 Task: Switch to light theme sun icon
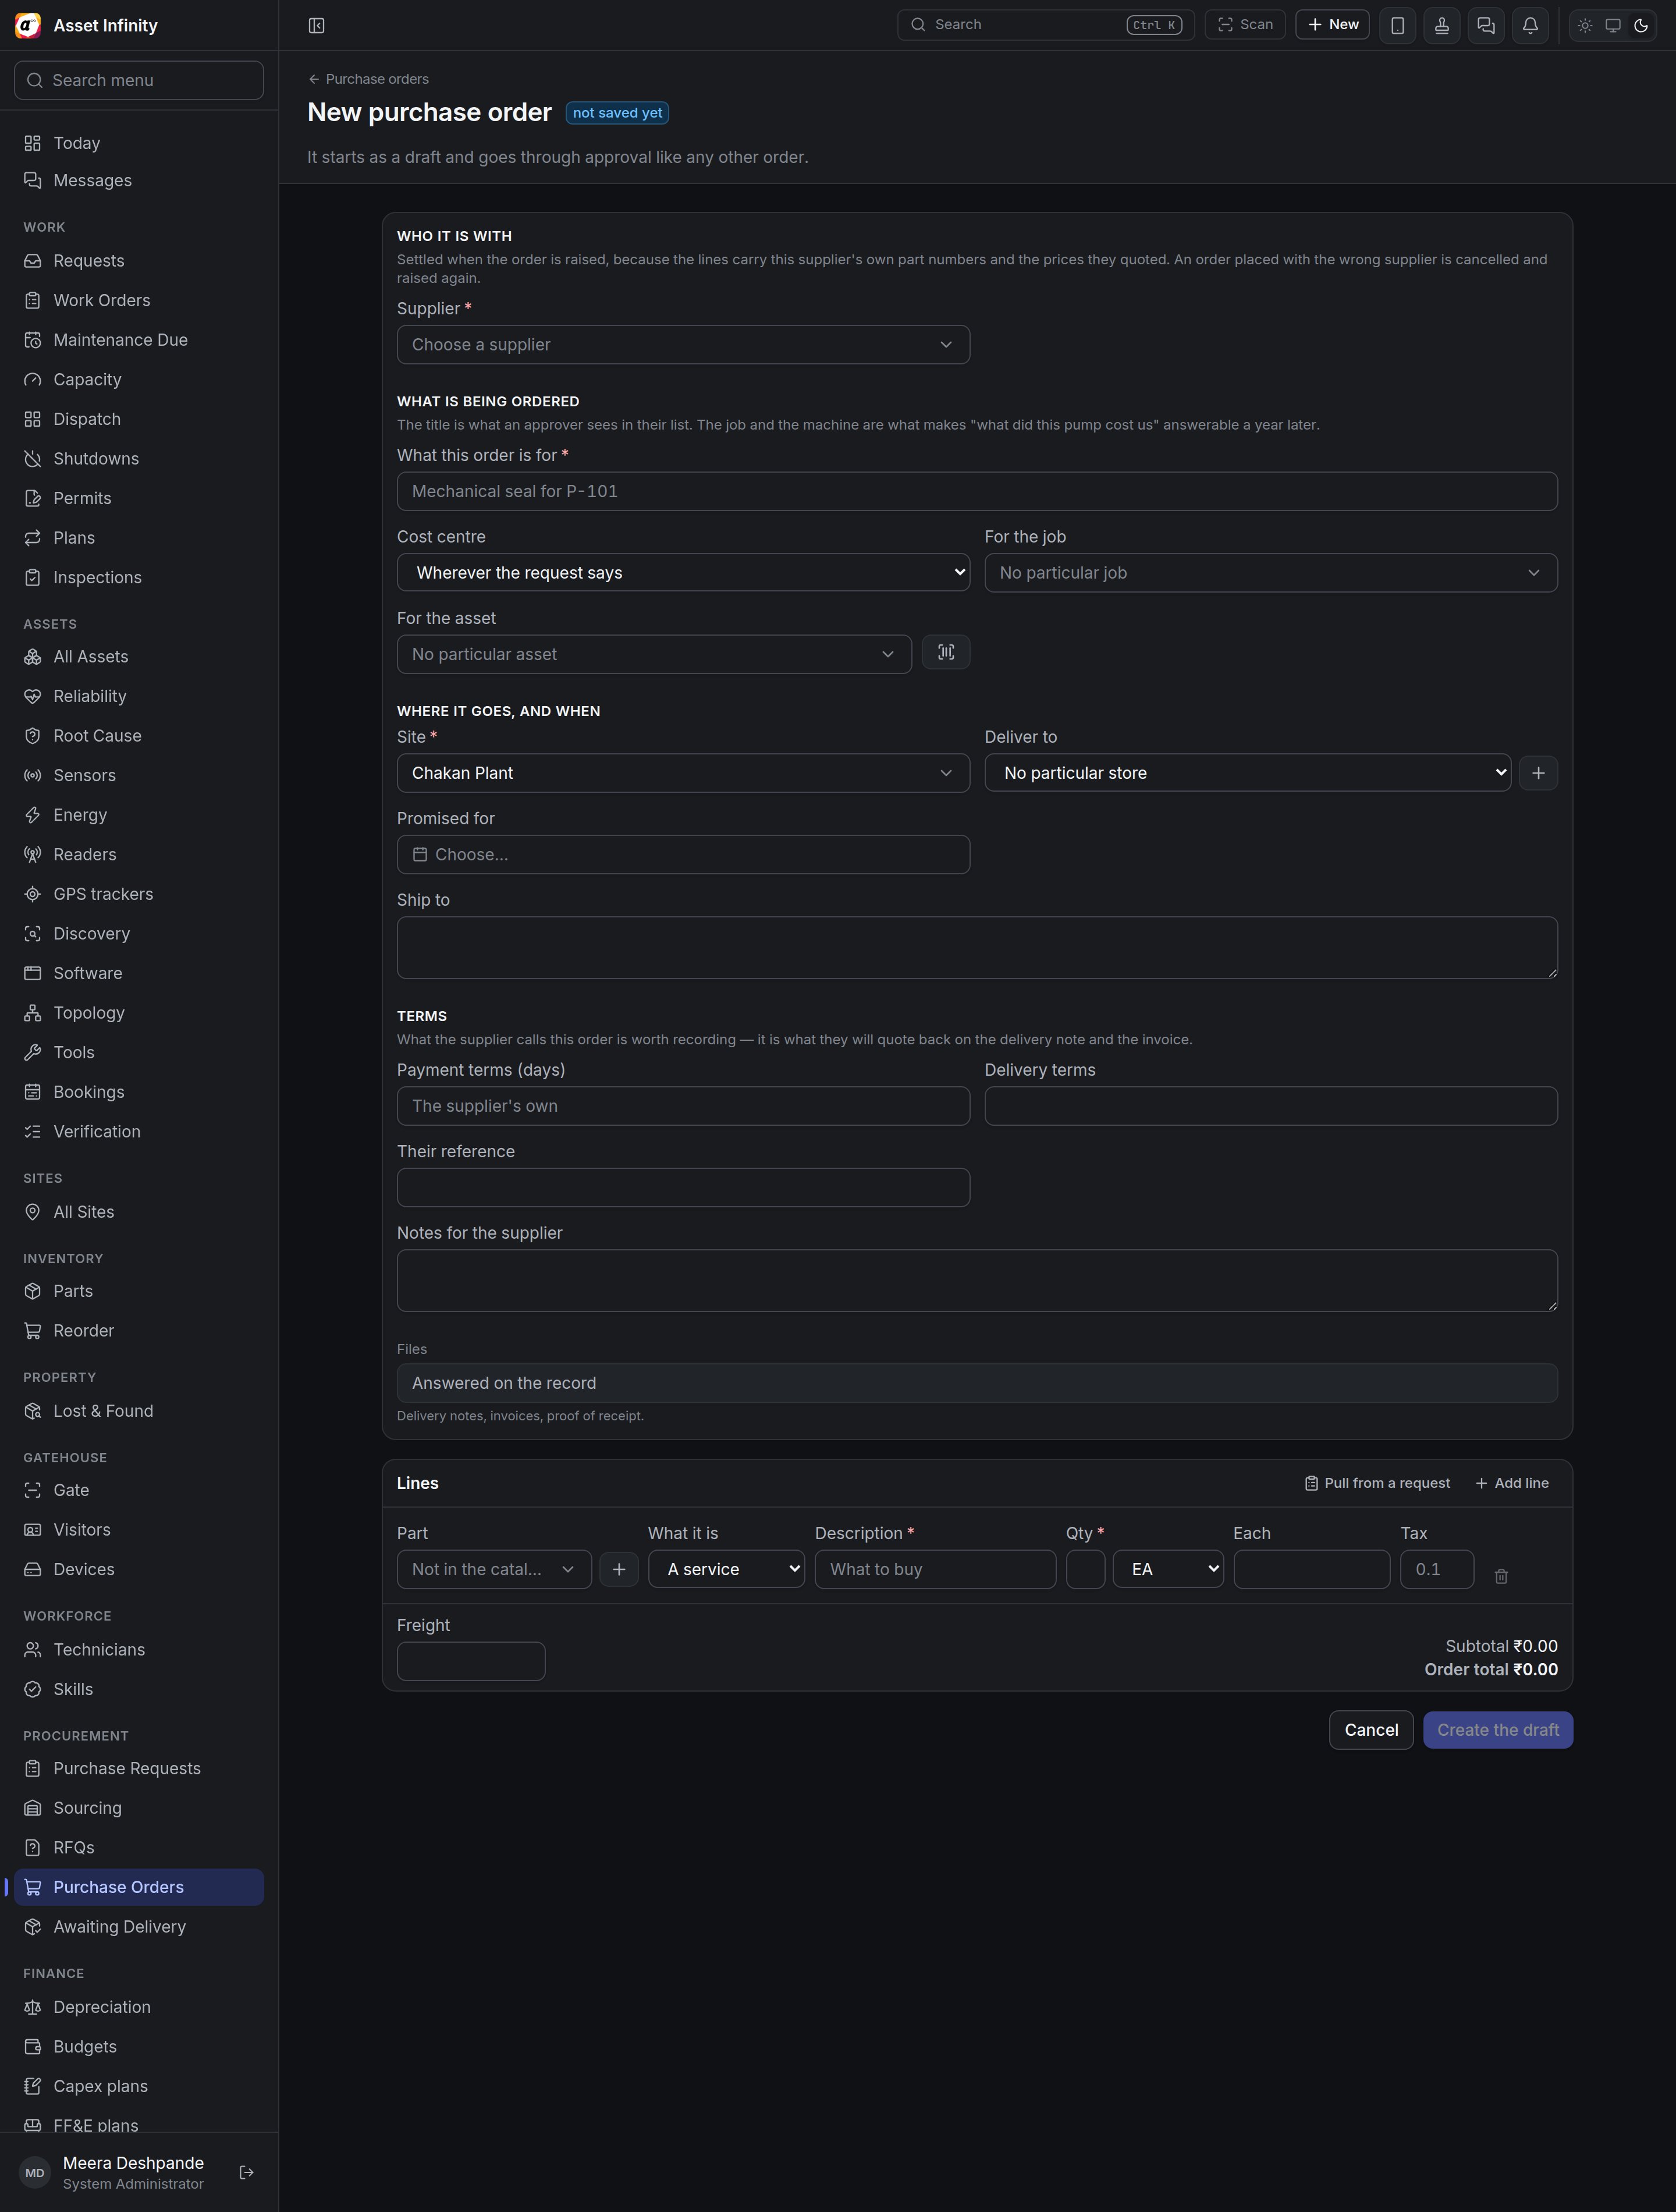(x=1585, y=25)
